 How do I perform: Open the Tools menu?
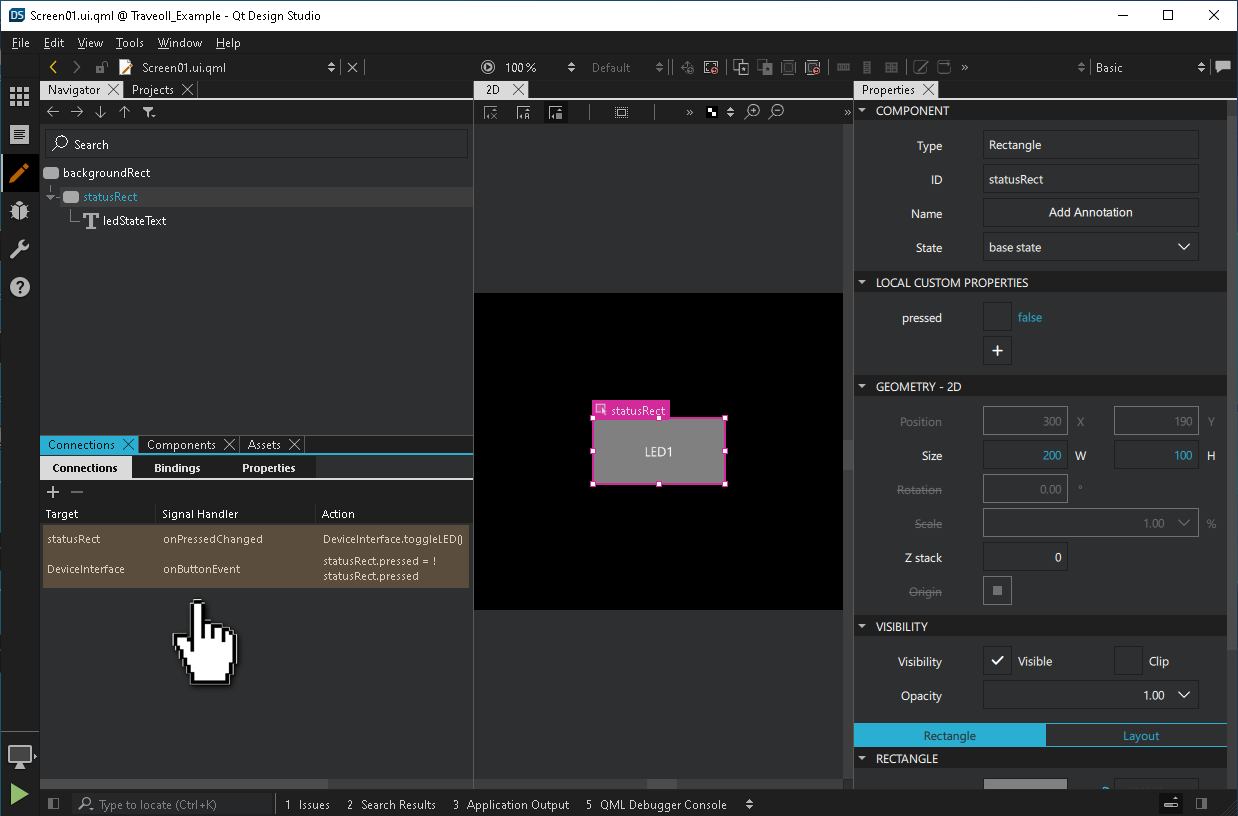(x=129, y=43)
